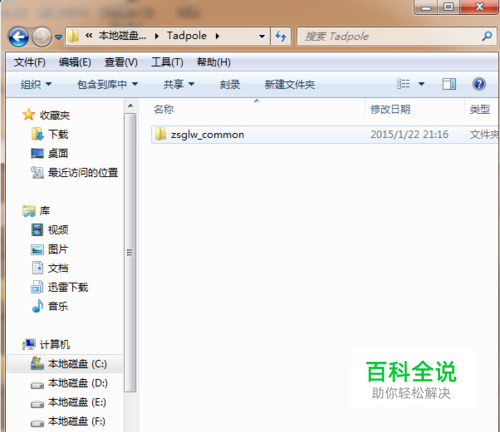Open the 图片 library
Viewport: 500px width, 432px height.
[58, 249]
